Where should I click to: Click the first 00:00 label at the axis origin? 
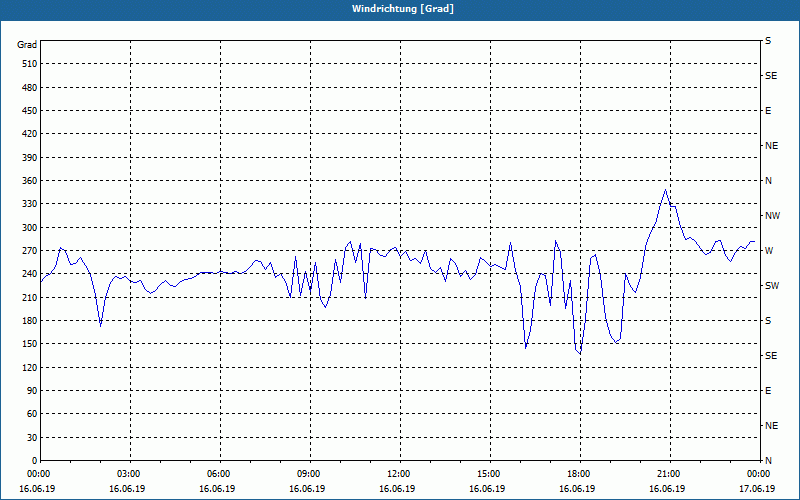tap(38, 474)
